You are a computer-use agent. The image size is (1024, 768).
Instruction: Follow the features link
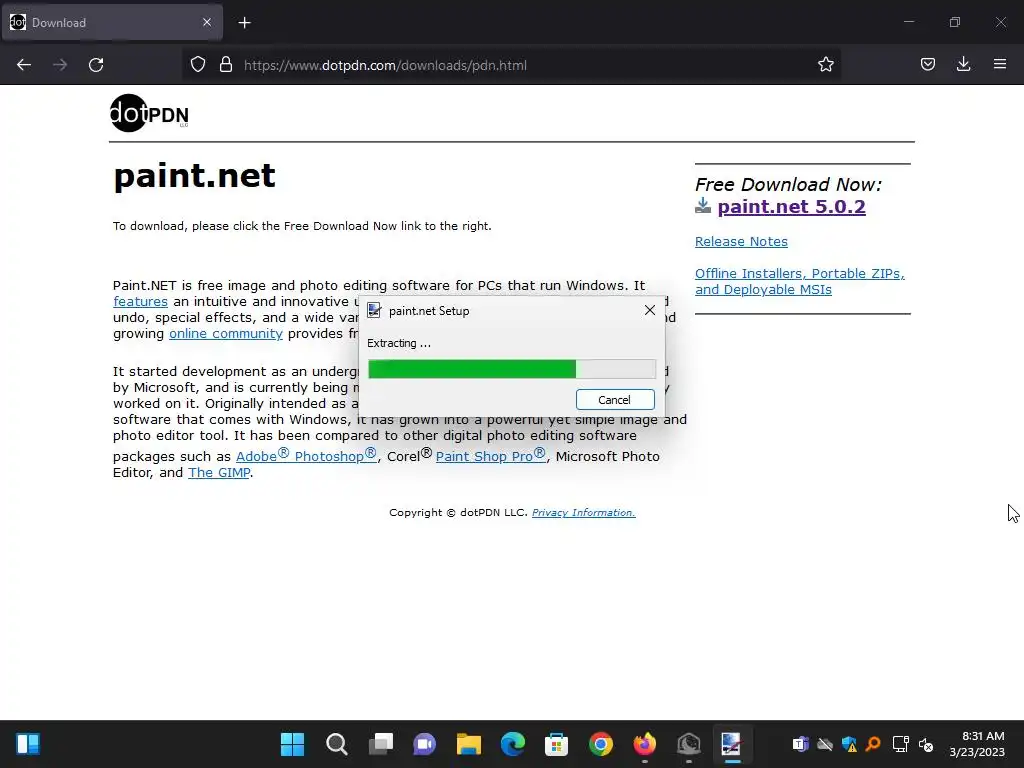[140, 302]
